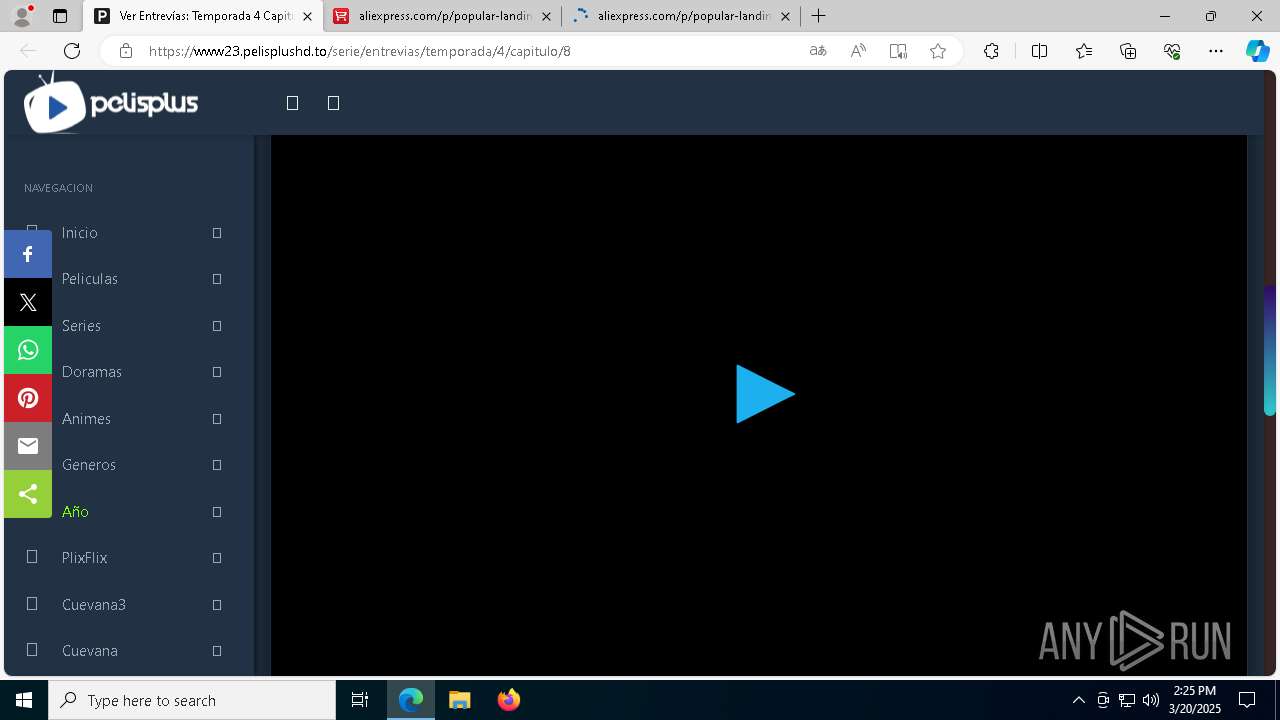View site information lock icon
Screen dimensions: 1280x720
(x=126, y=51)
